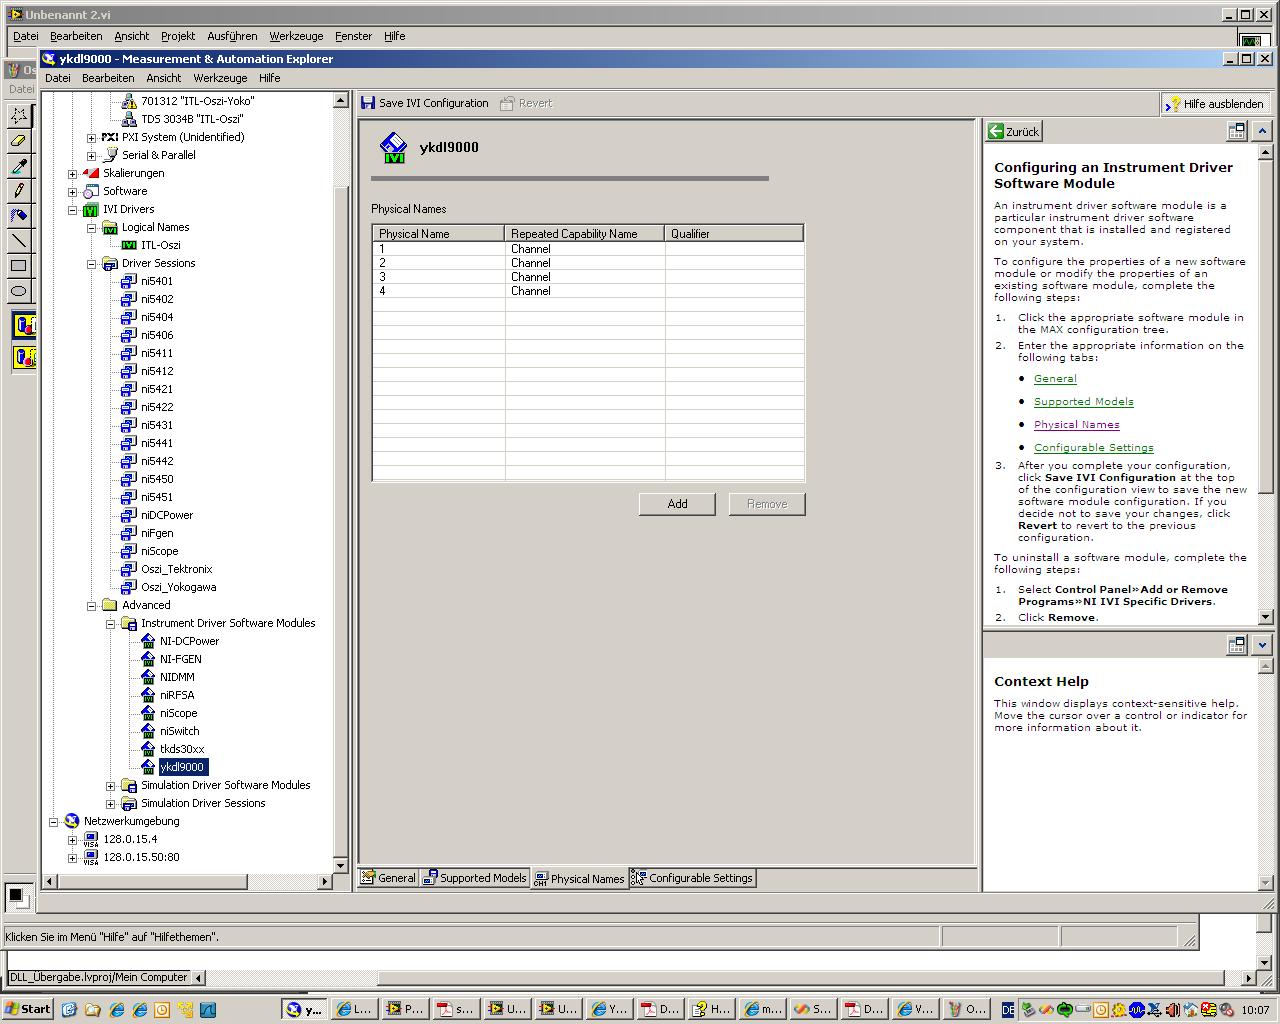Screen dimensions: 1280x1024
Task: Expand the Software tree node
Action: click(x=72, y=192)
